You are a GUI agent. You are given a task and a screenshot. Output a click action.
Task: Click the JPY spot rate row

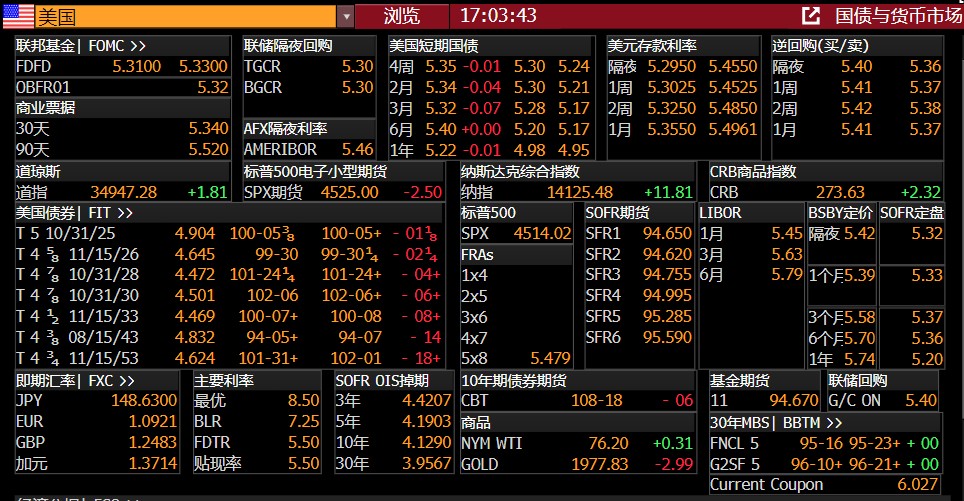pyautogui.click(x=96, y=401)
